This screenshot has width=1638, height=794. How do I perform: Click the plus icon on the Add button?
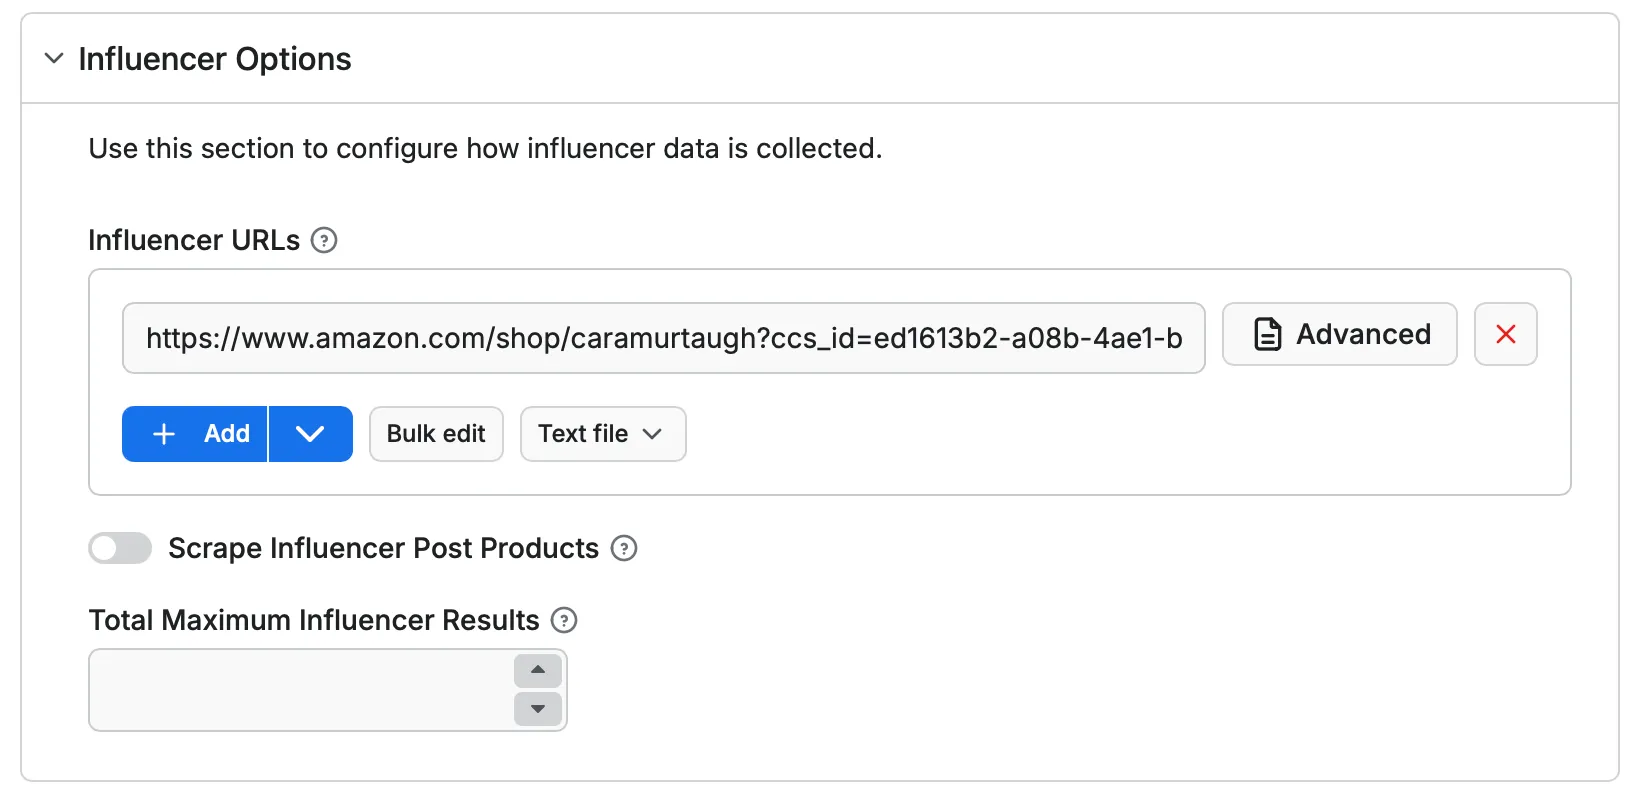coord(162,434)
